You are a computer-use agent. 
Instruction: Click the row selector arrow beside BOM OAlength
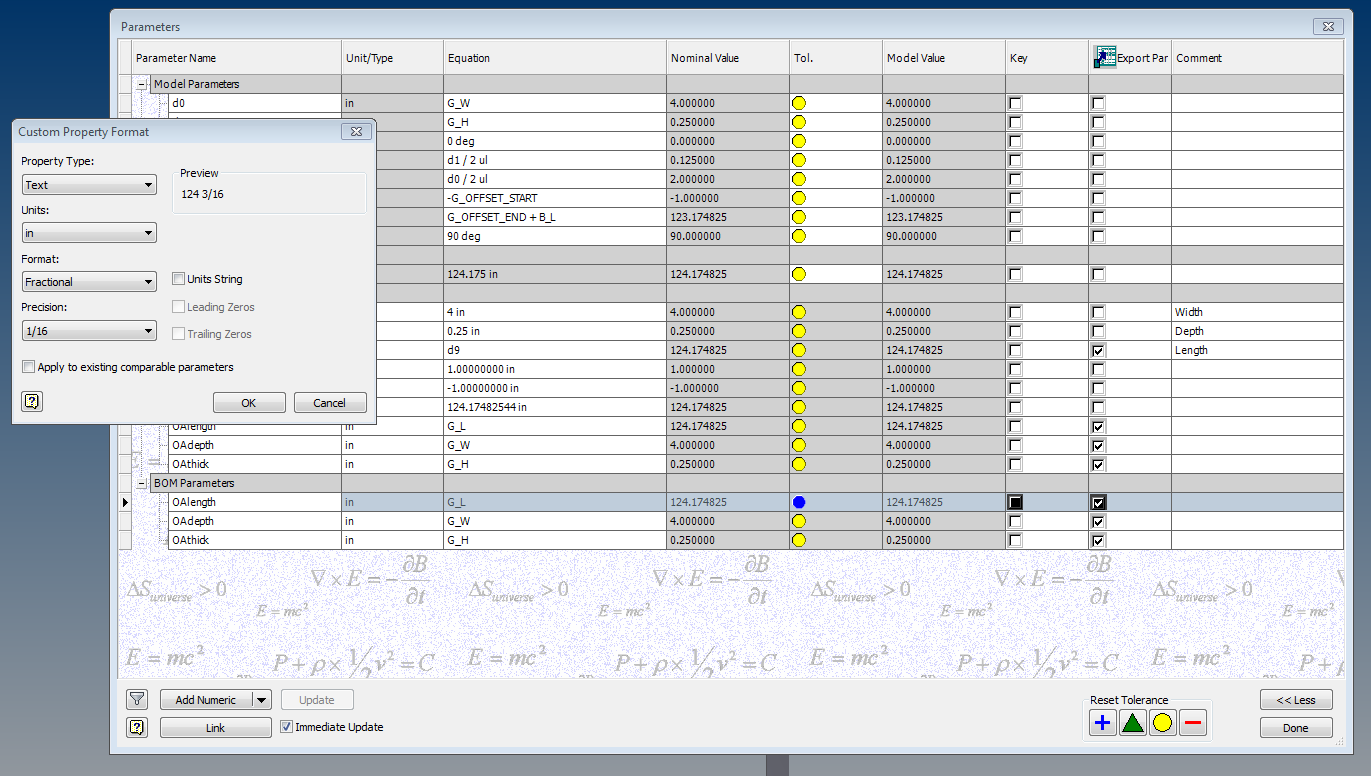(125, 502)
